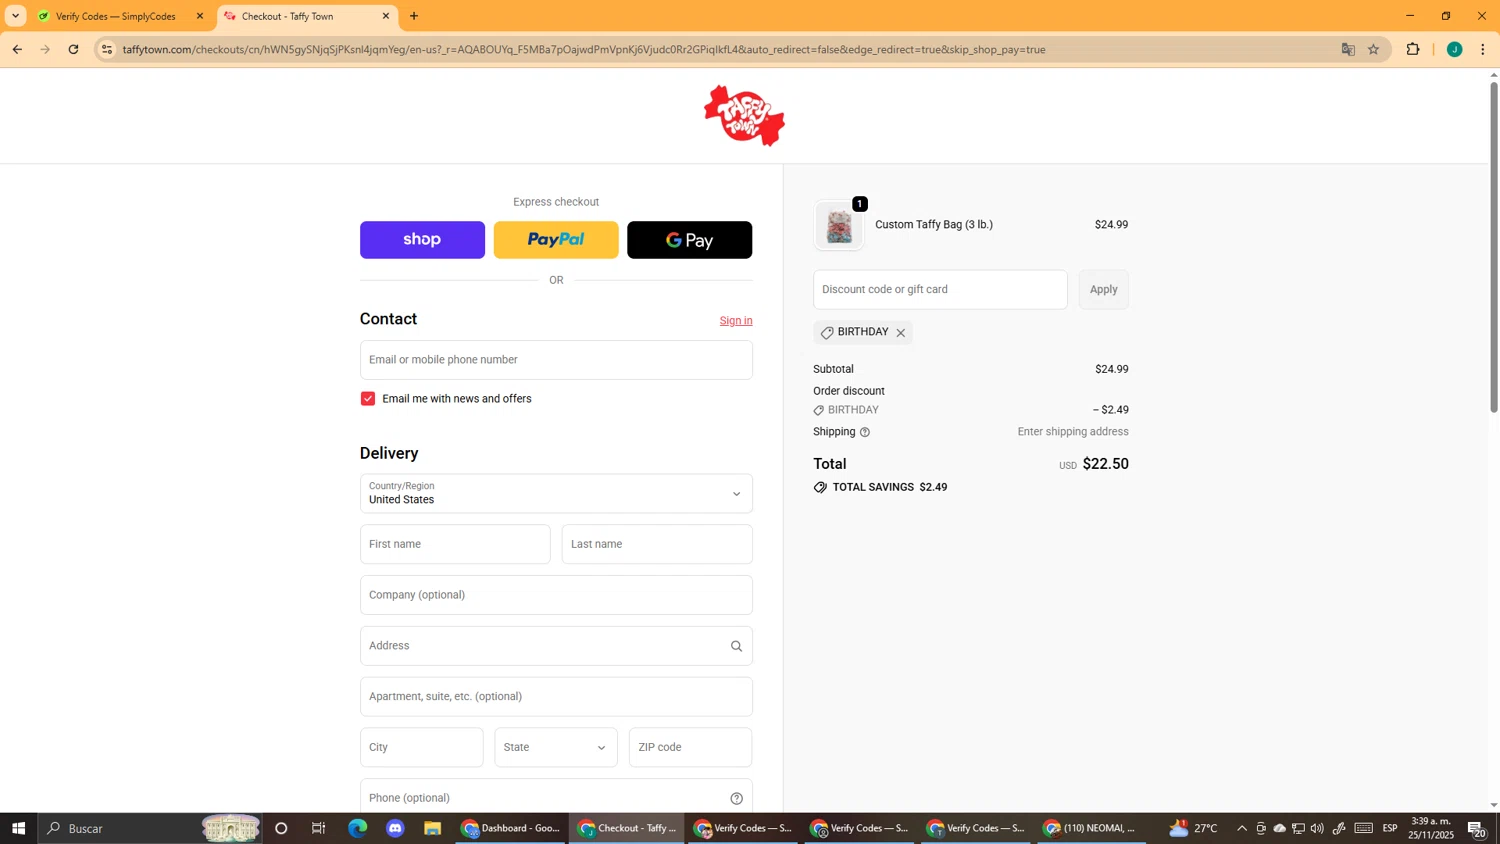The image size is (1500, 844).
Task: Show the phone number help icon
Action: (x=736, y=798)
